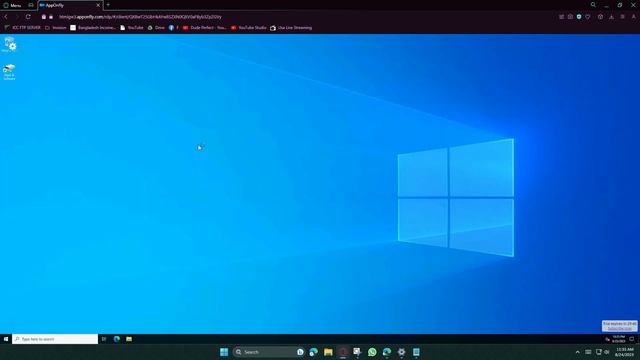Expand hidden system tray icons chevron

click(x=577, y=352)
